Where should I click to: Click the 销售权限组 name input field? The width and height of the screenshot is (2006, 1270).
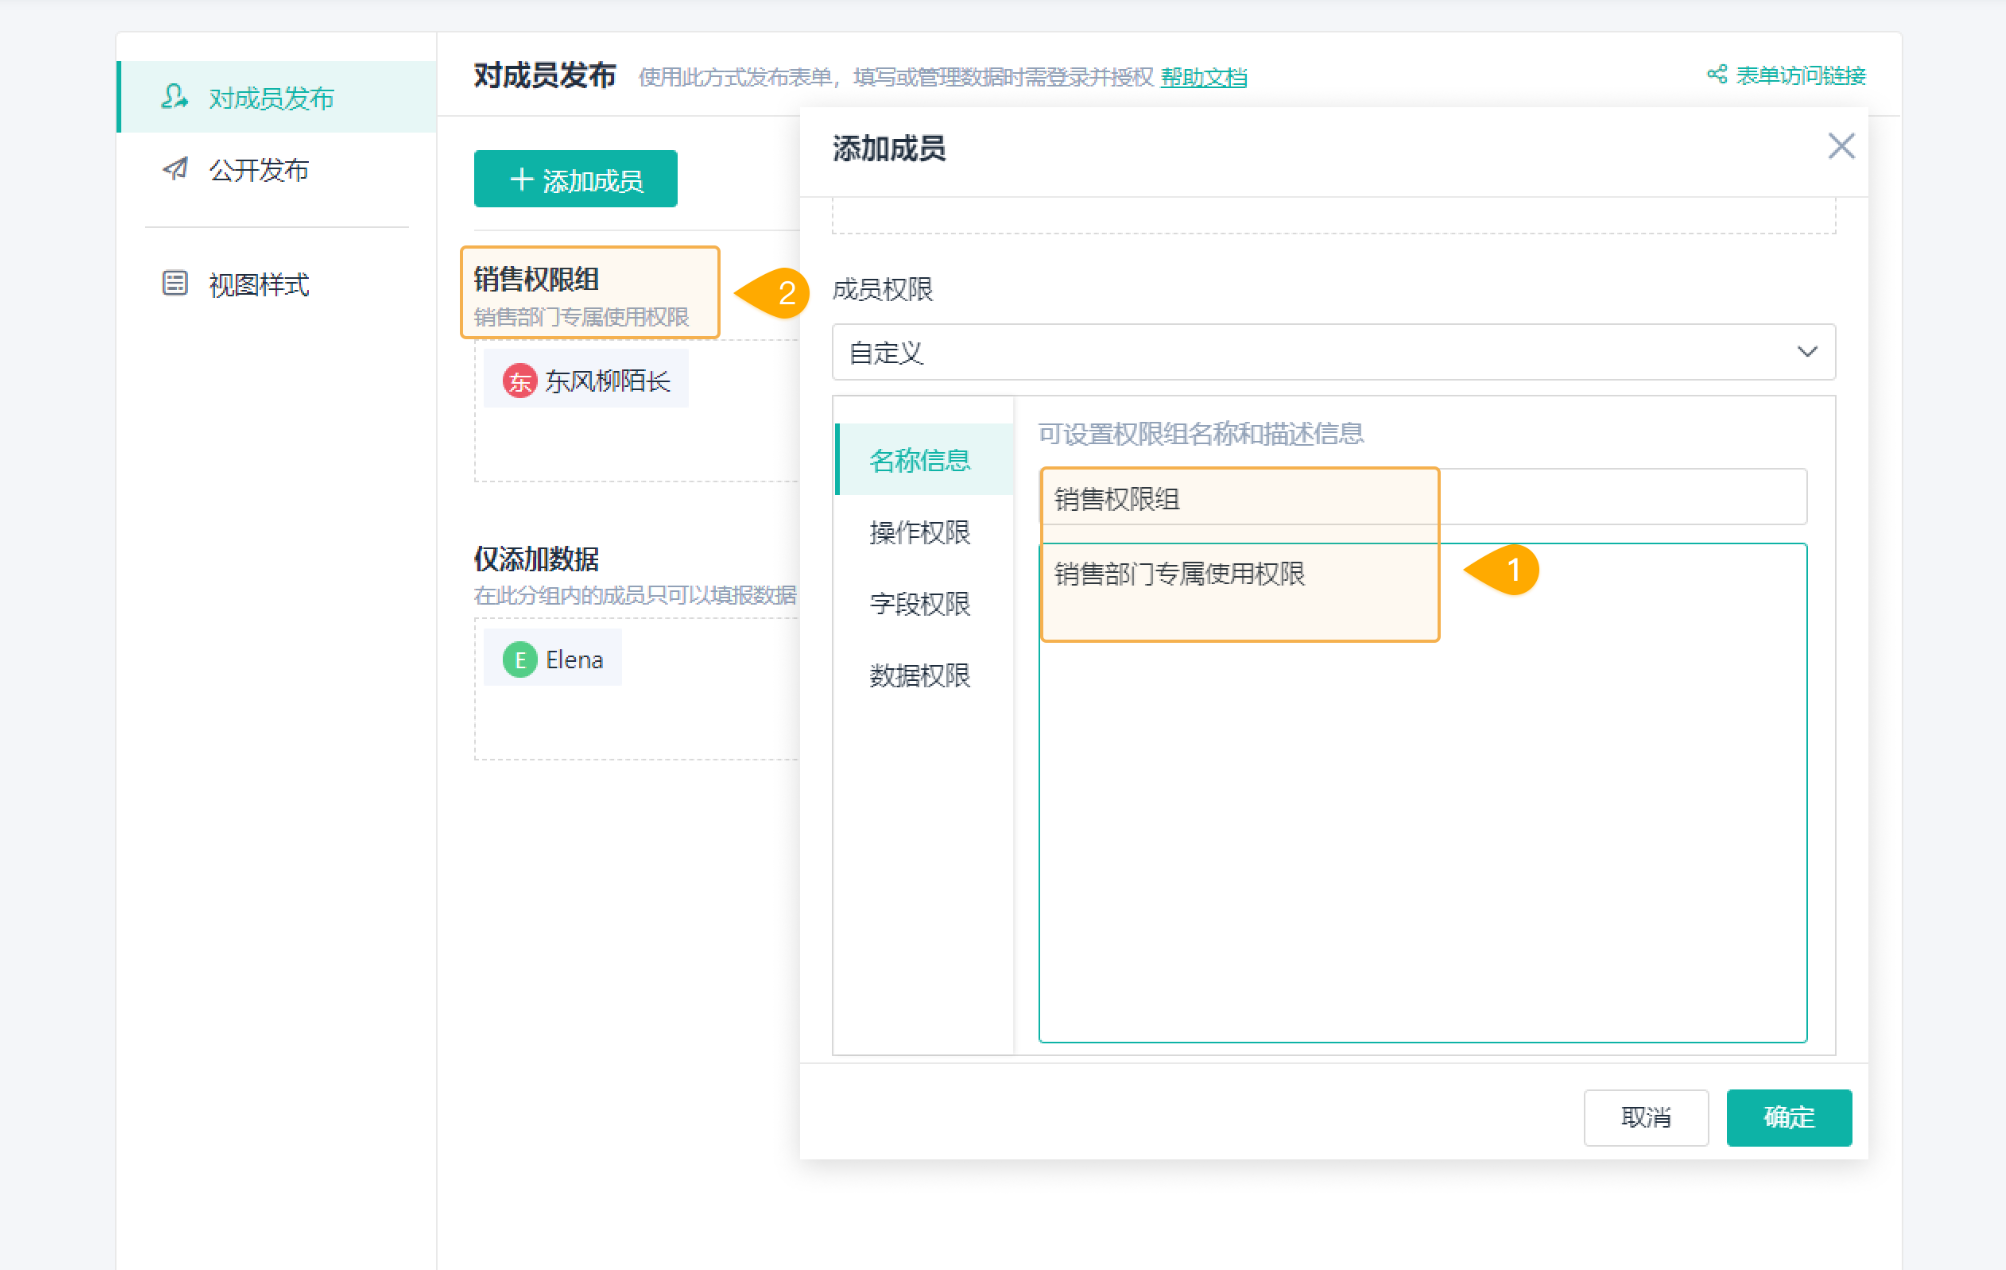pos(1423,497)
